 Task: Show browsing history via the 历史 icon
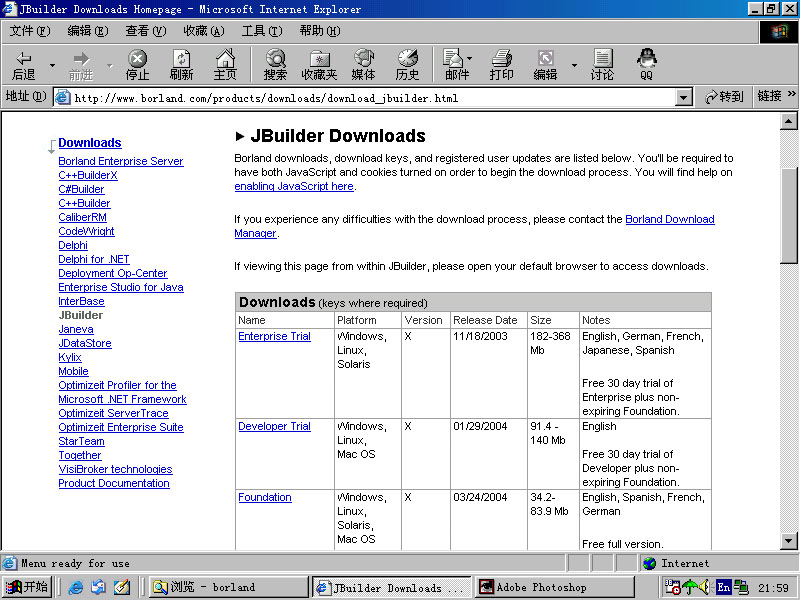click(407, 65)
